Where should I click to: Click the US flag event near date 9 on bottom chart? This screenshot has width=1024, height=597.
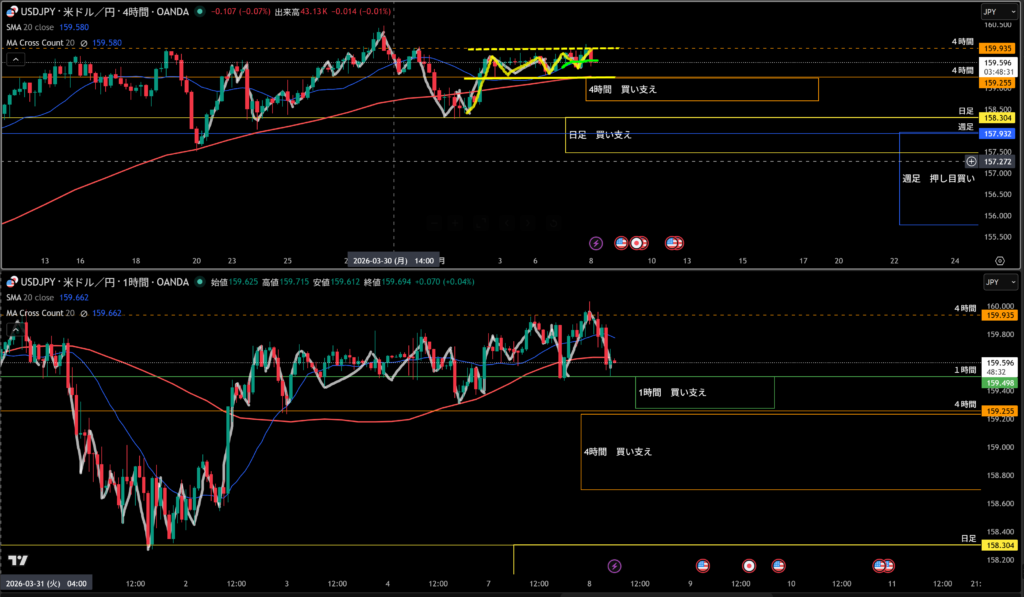702,565
